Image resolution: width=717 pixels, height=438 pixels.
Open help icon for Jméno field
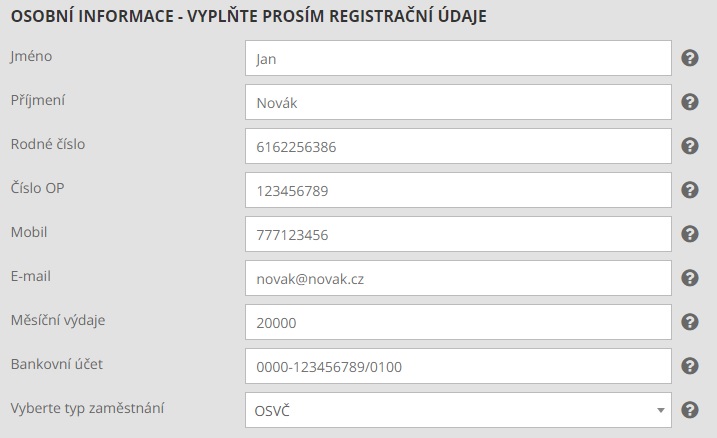[690, 58]
